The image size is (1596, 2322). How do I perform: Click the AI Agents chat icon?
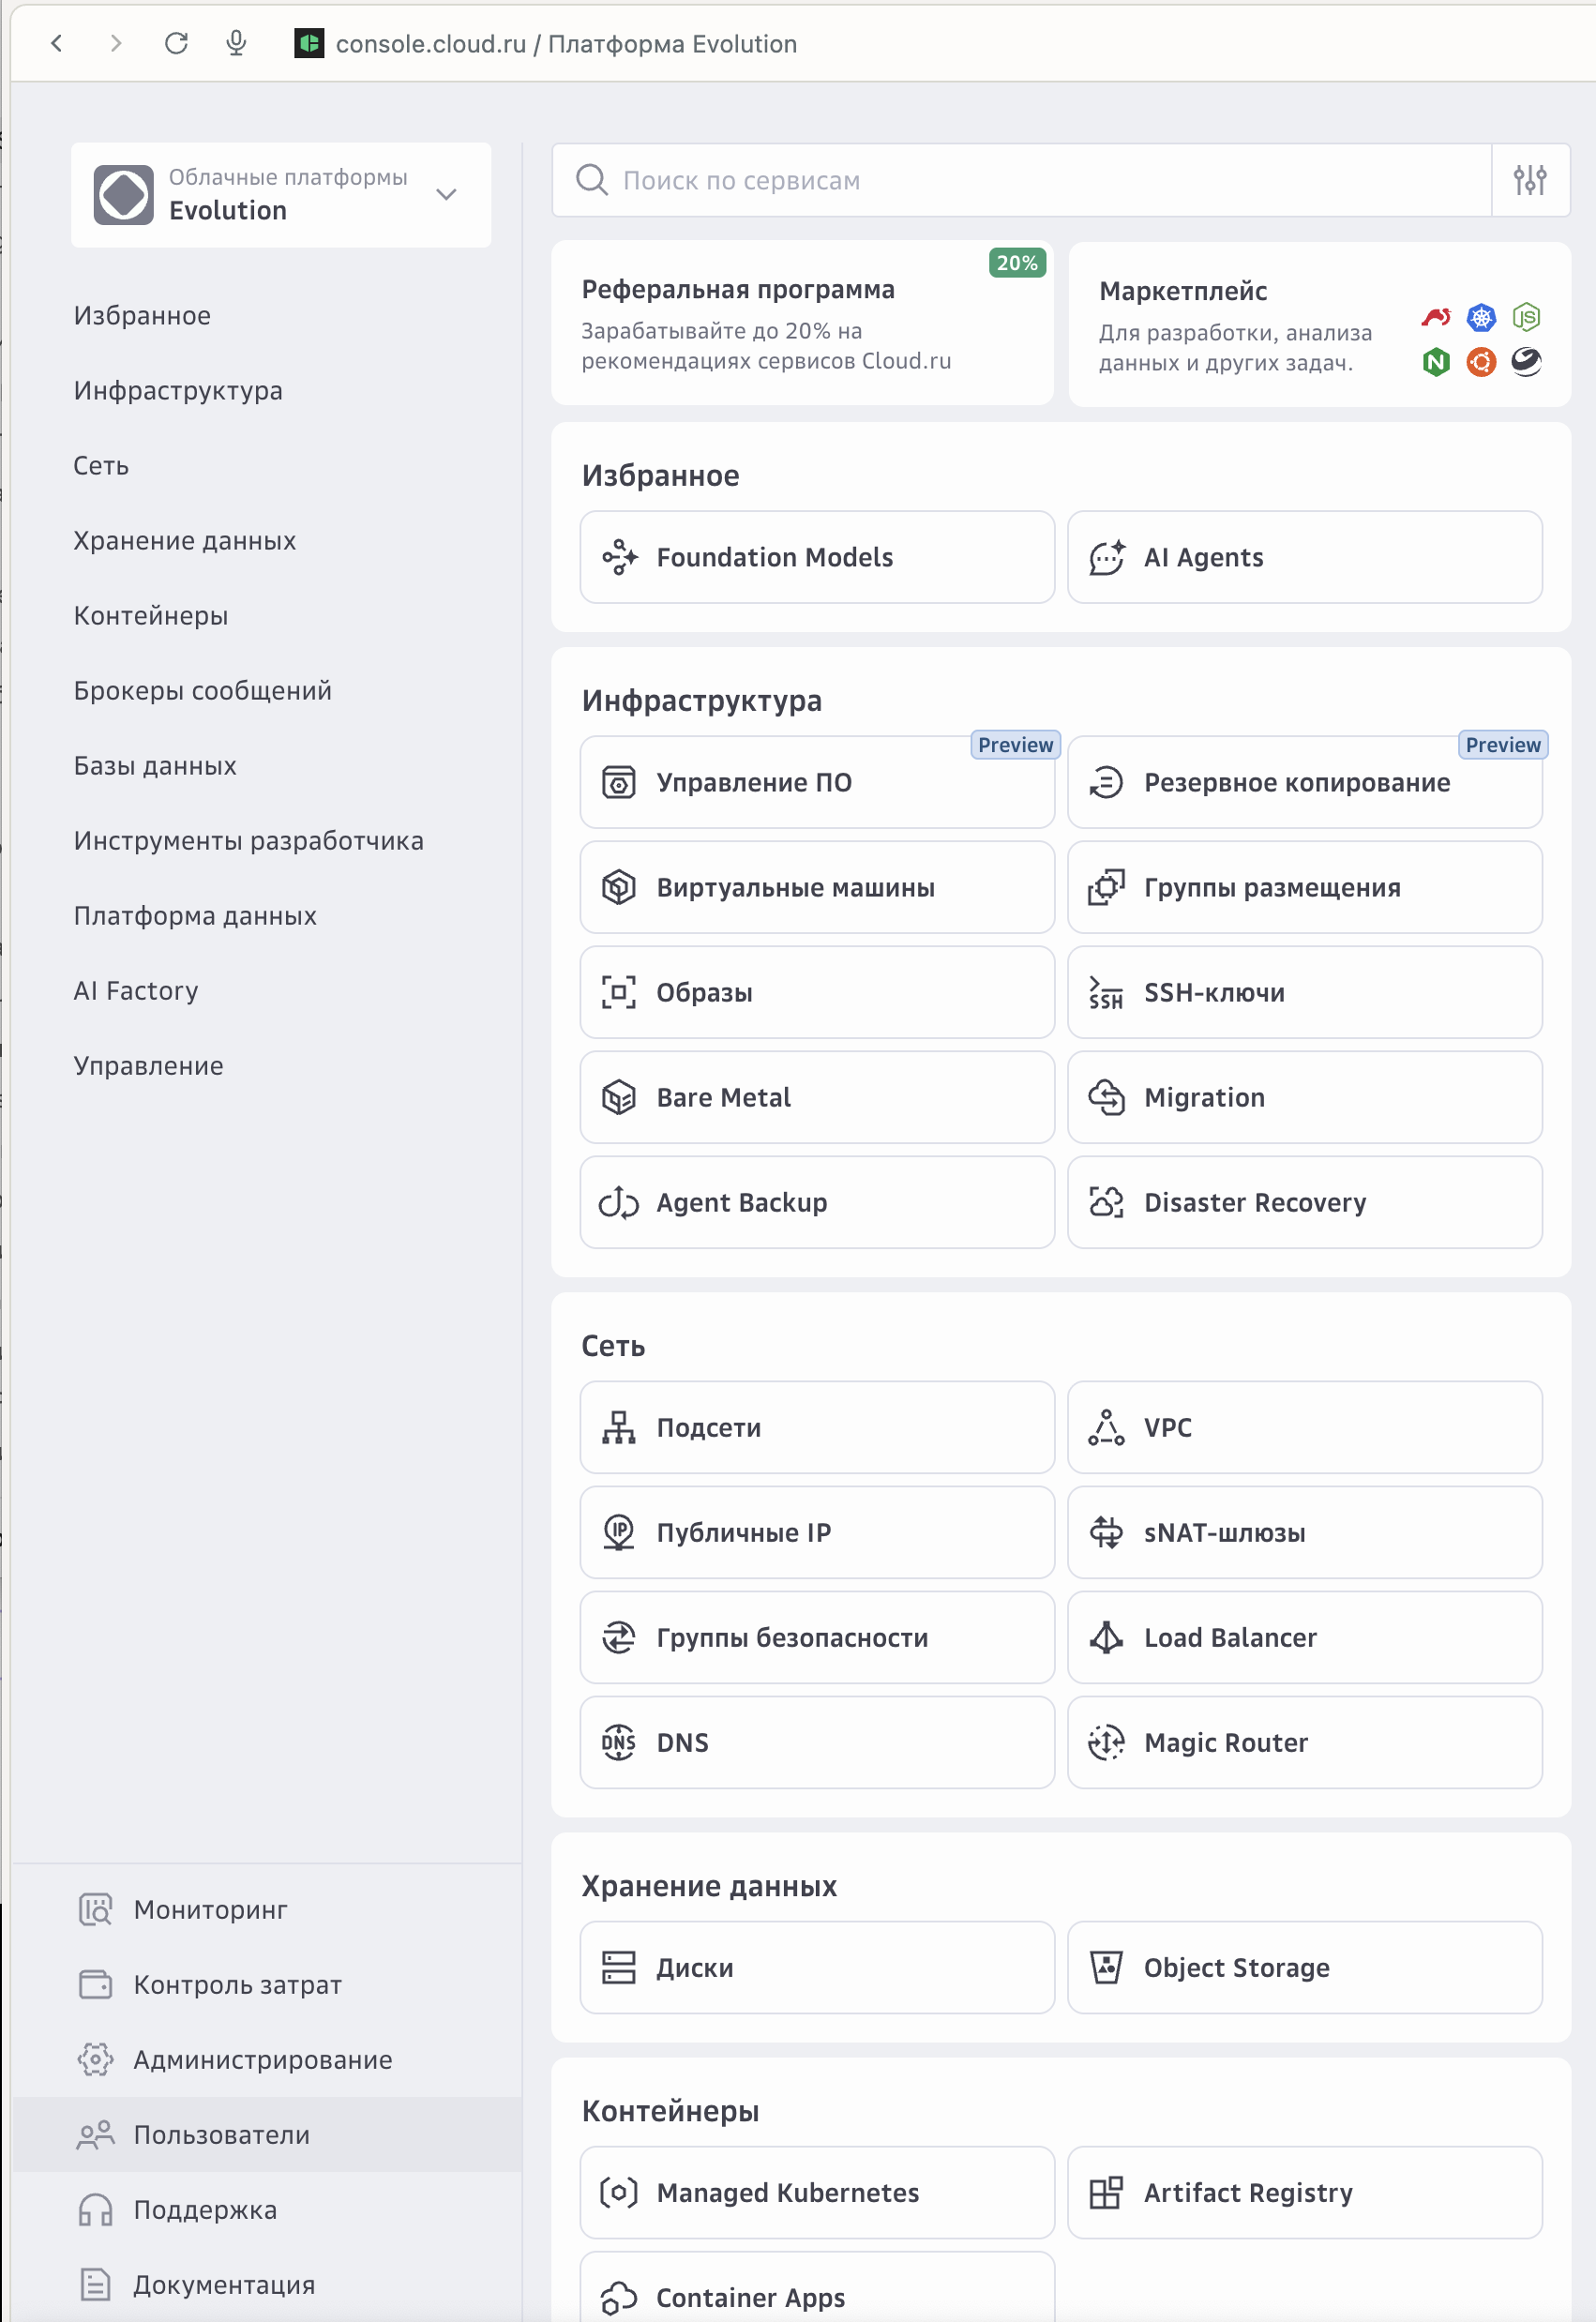pyautogui.click(x=1106, y=557)
